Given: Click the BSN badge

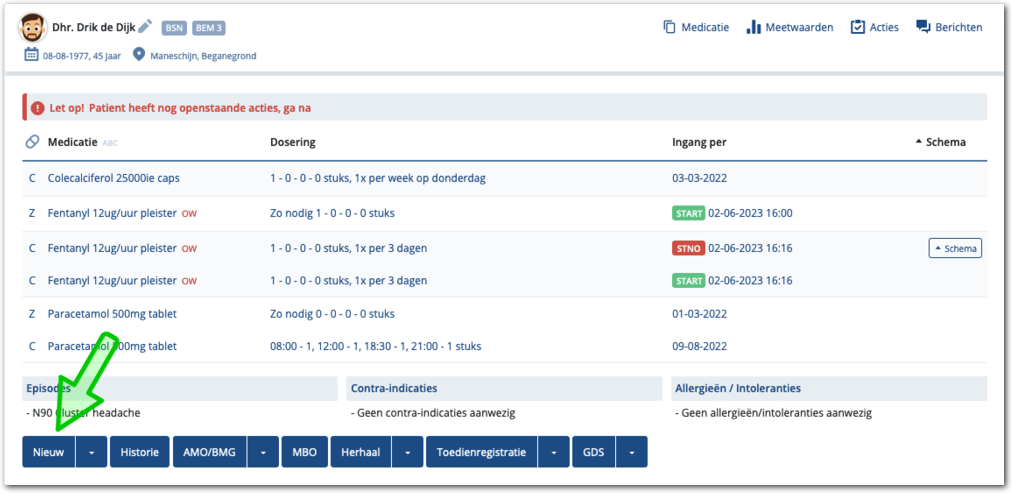Looking at the screenshot, I should point(173,28).
